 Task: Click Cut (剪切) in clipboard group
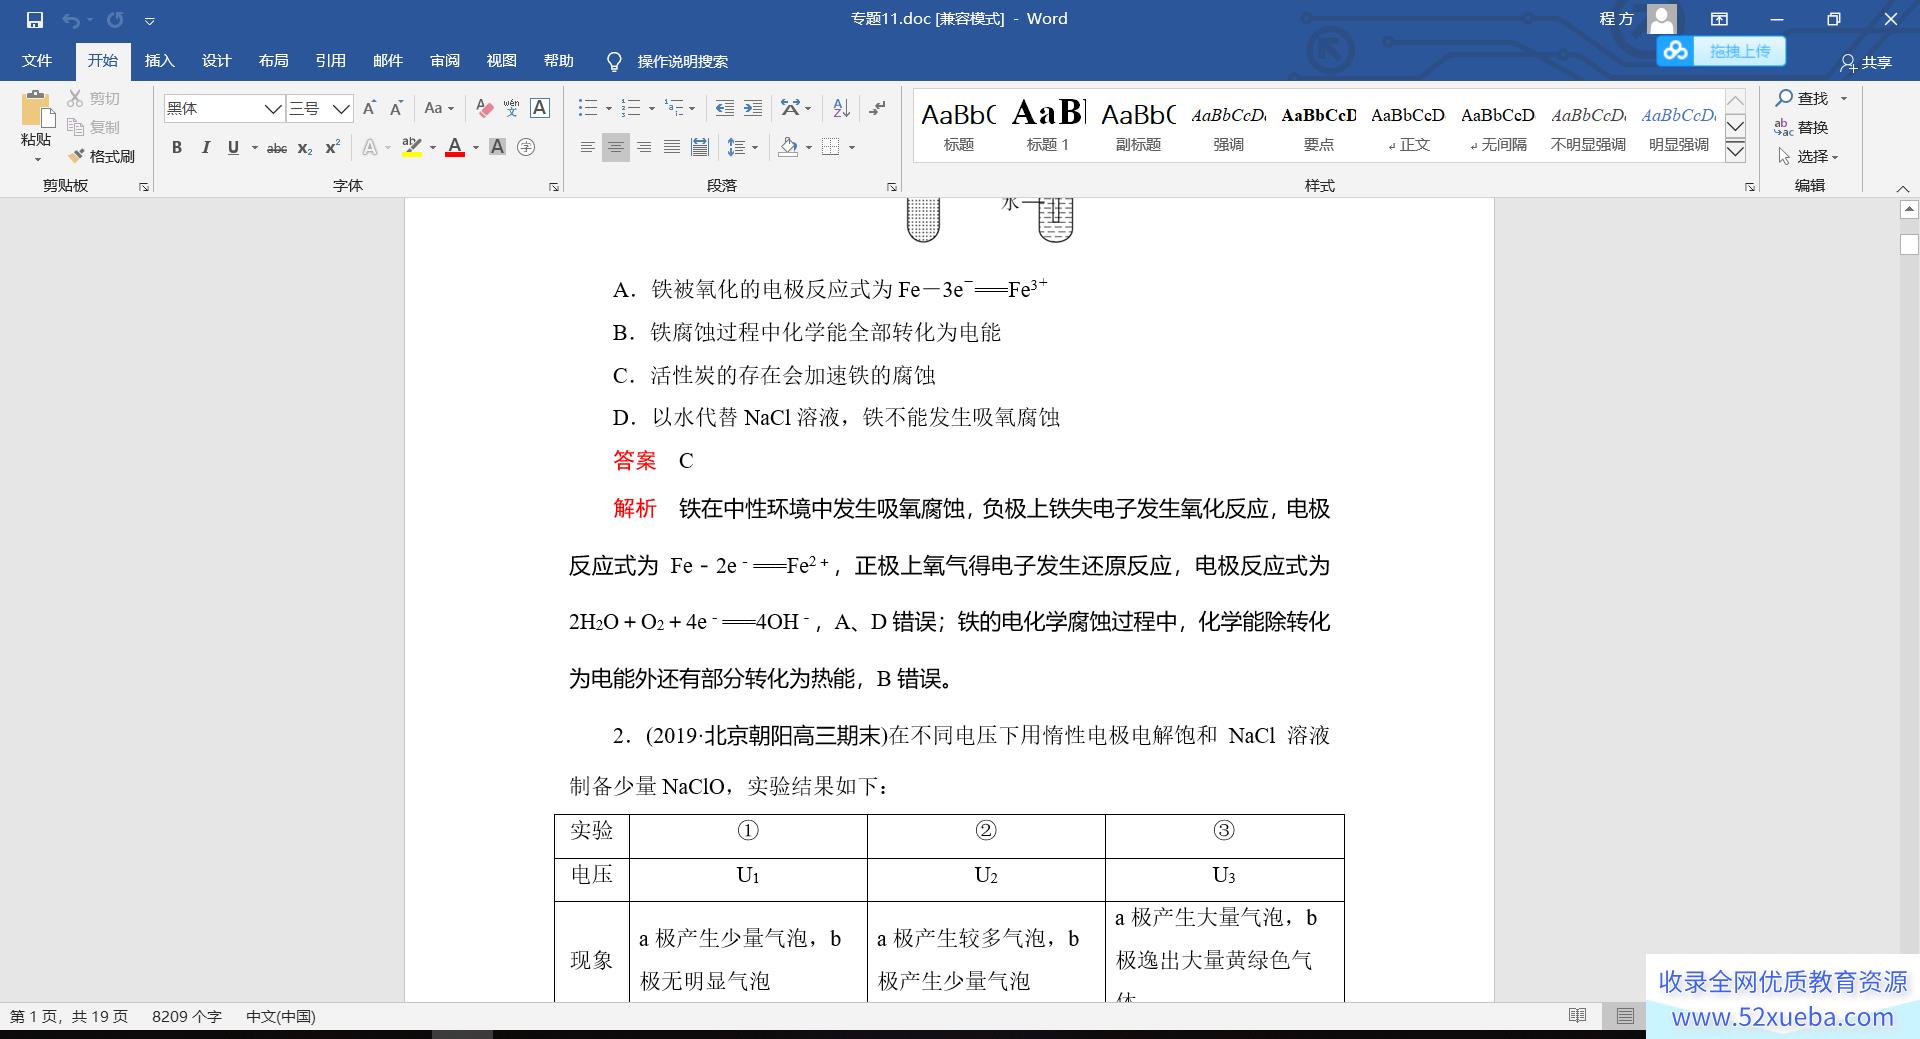coord(94,98)
